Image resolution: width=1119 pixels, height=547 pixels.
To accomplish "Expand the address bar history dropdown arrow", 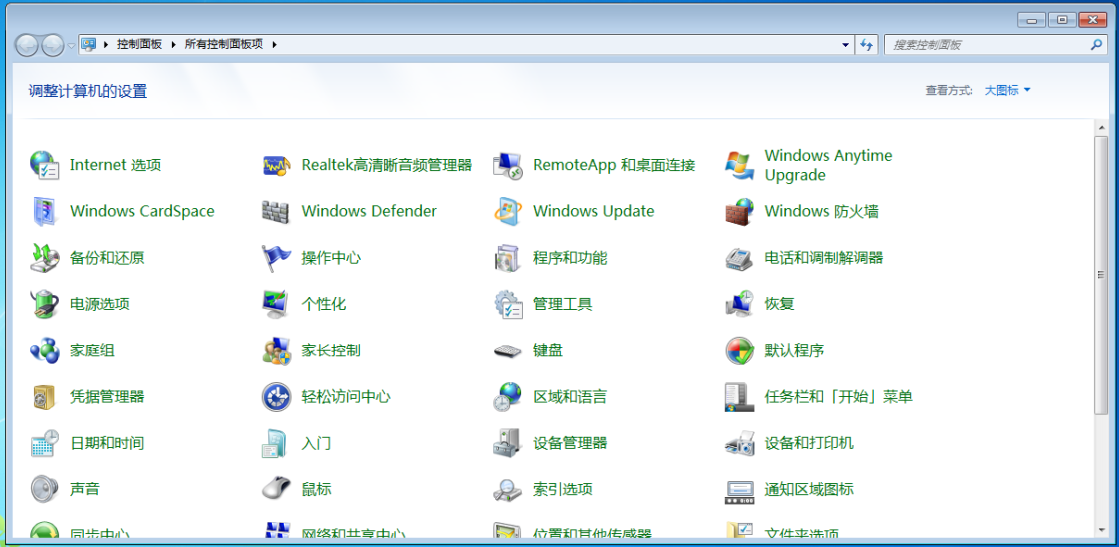I will point(846,45).
